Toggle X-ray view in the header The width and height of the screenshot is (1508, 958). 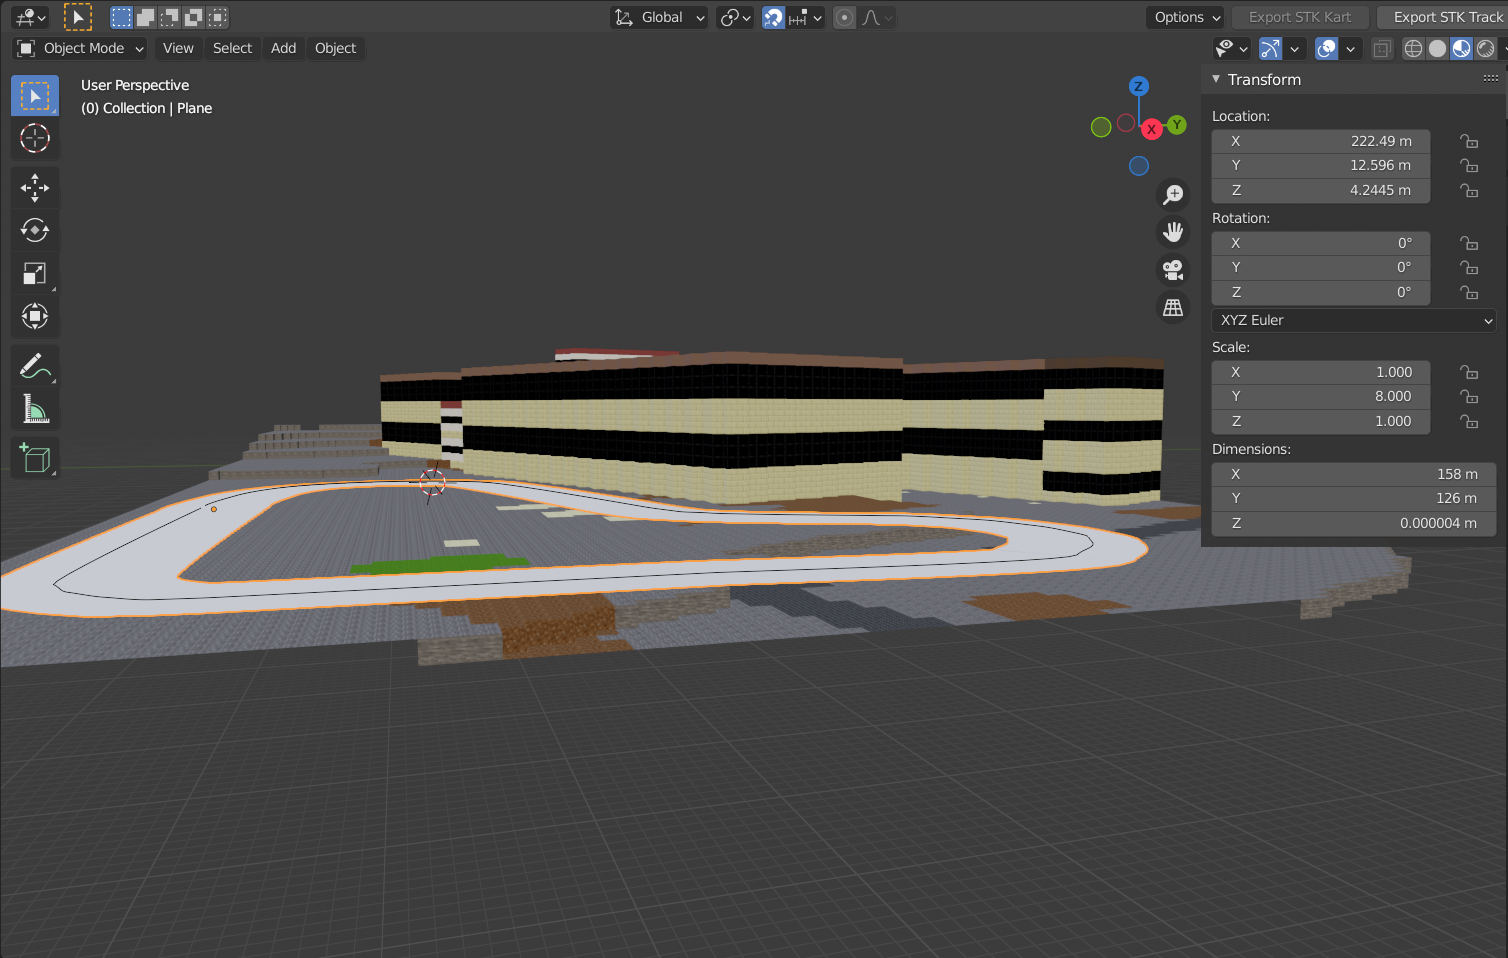[1381, 49]
